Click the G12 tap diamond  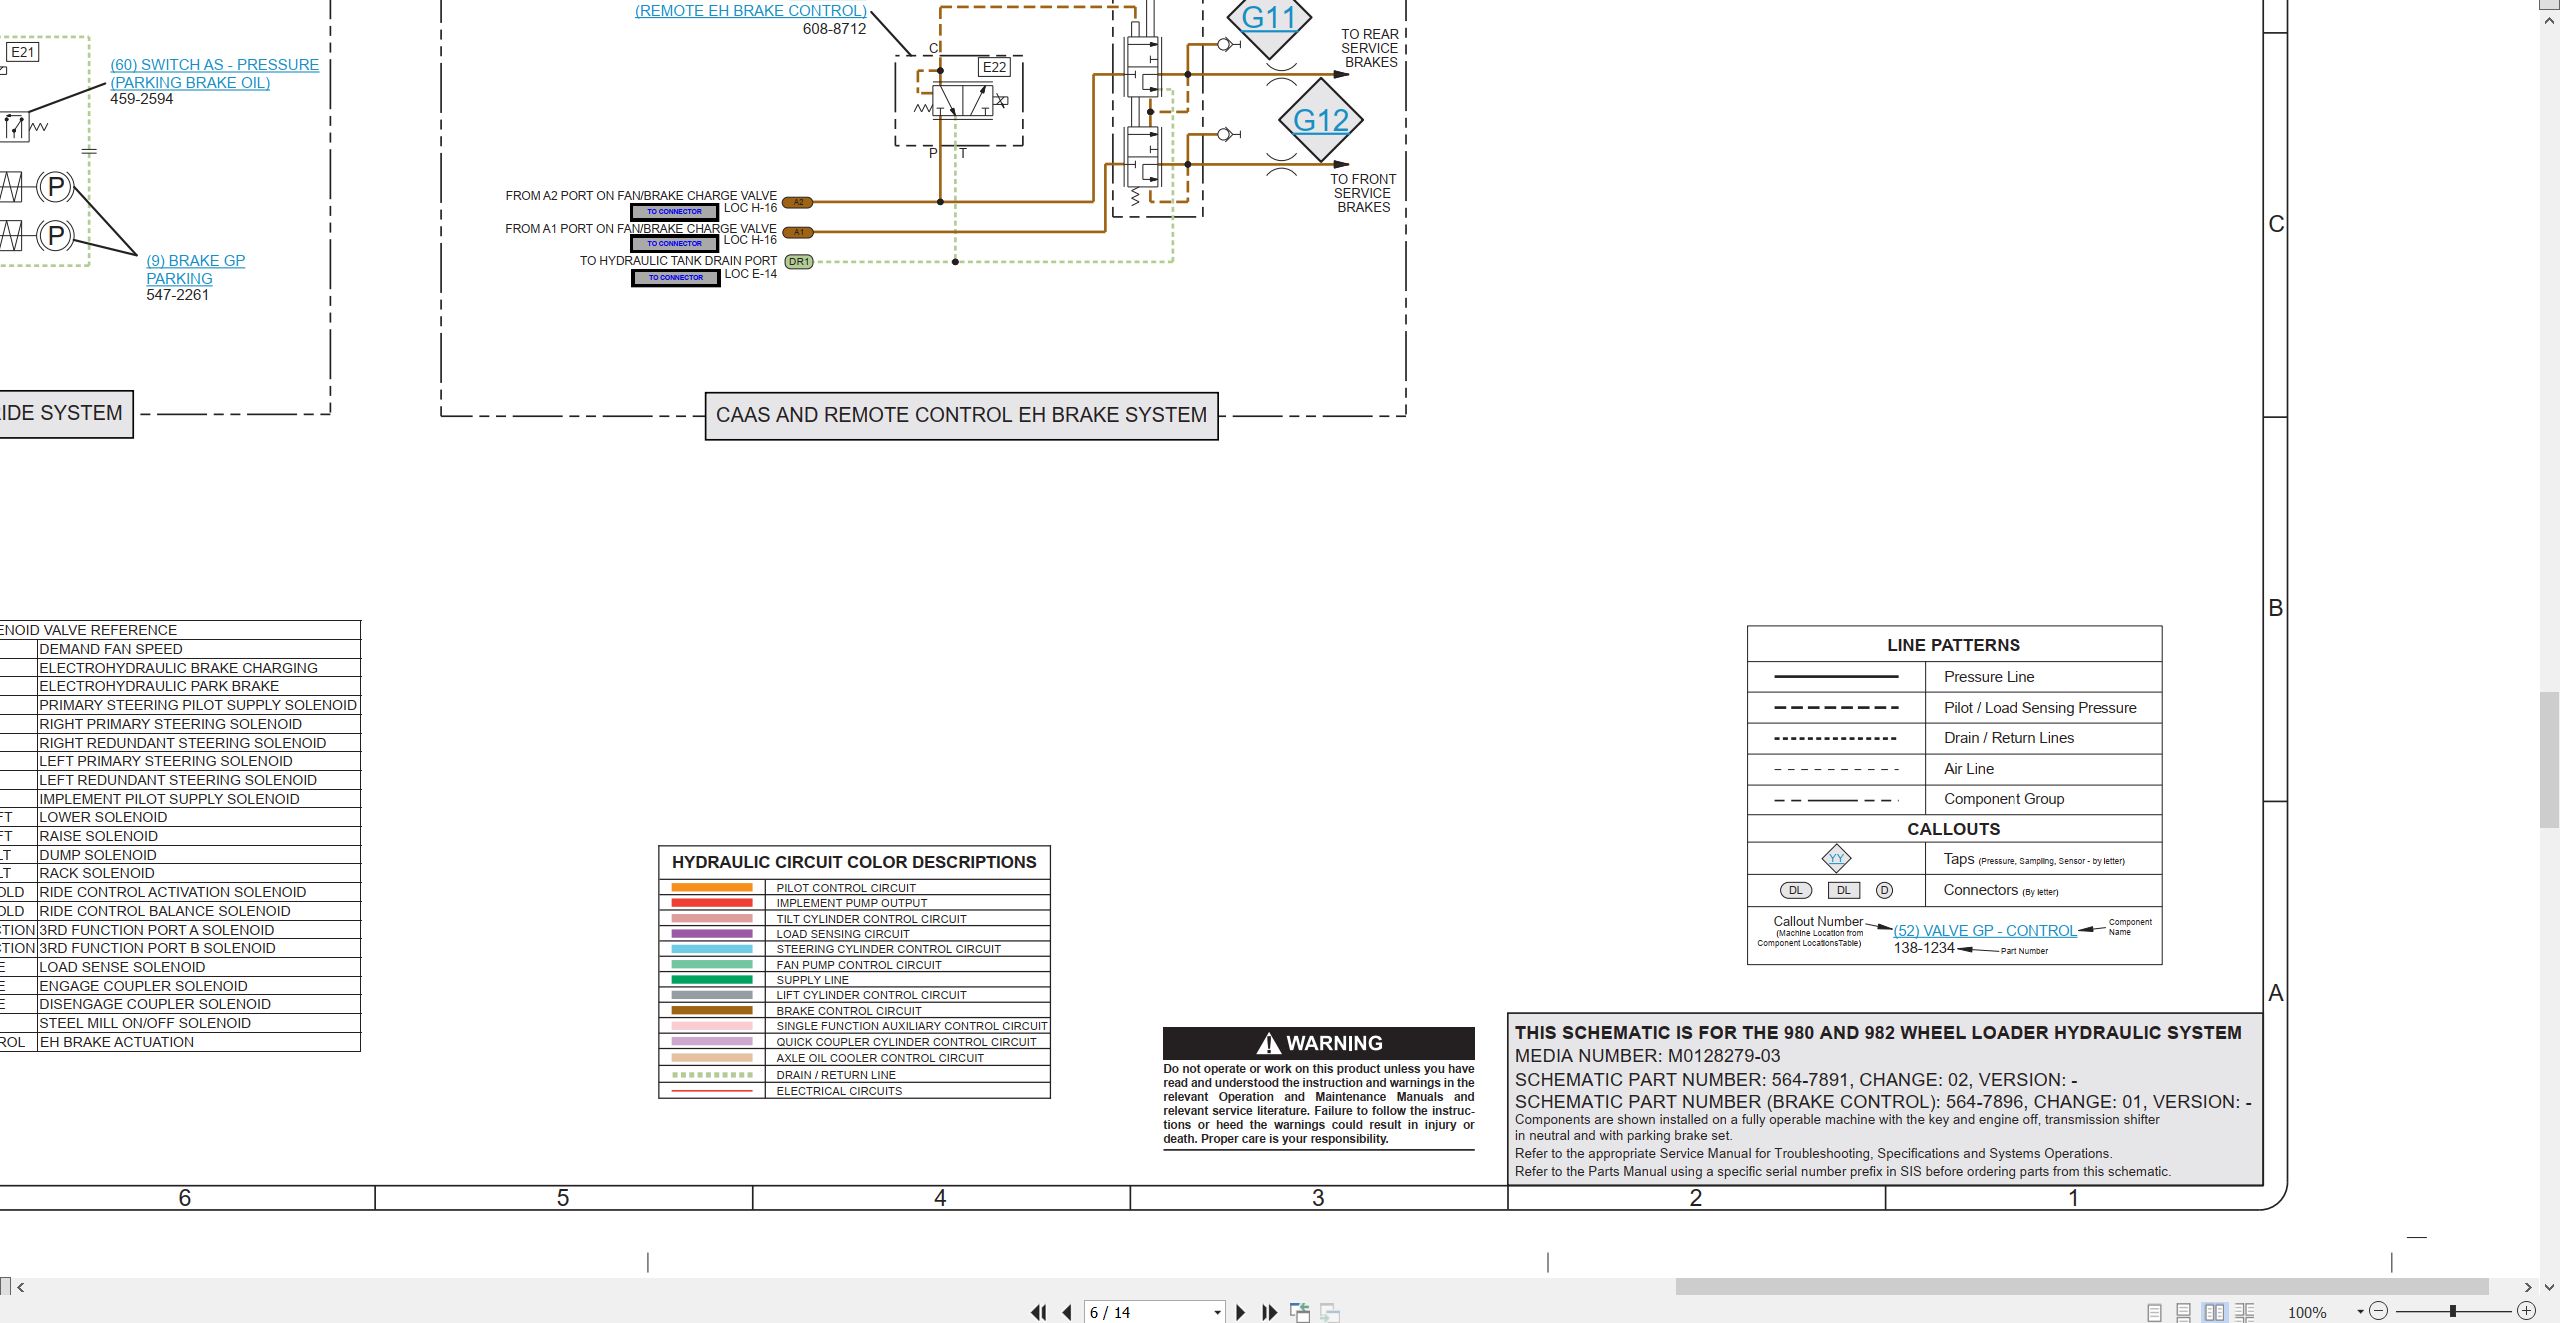[1321, 120]
